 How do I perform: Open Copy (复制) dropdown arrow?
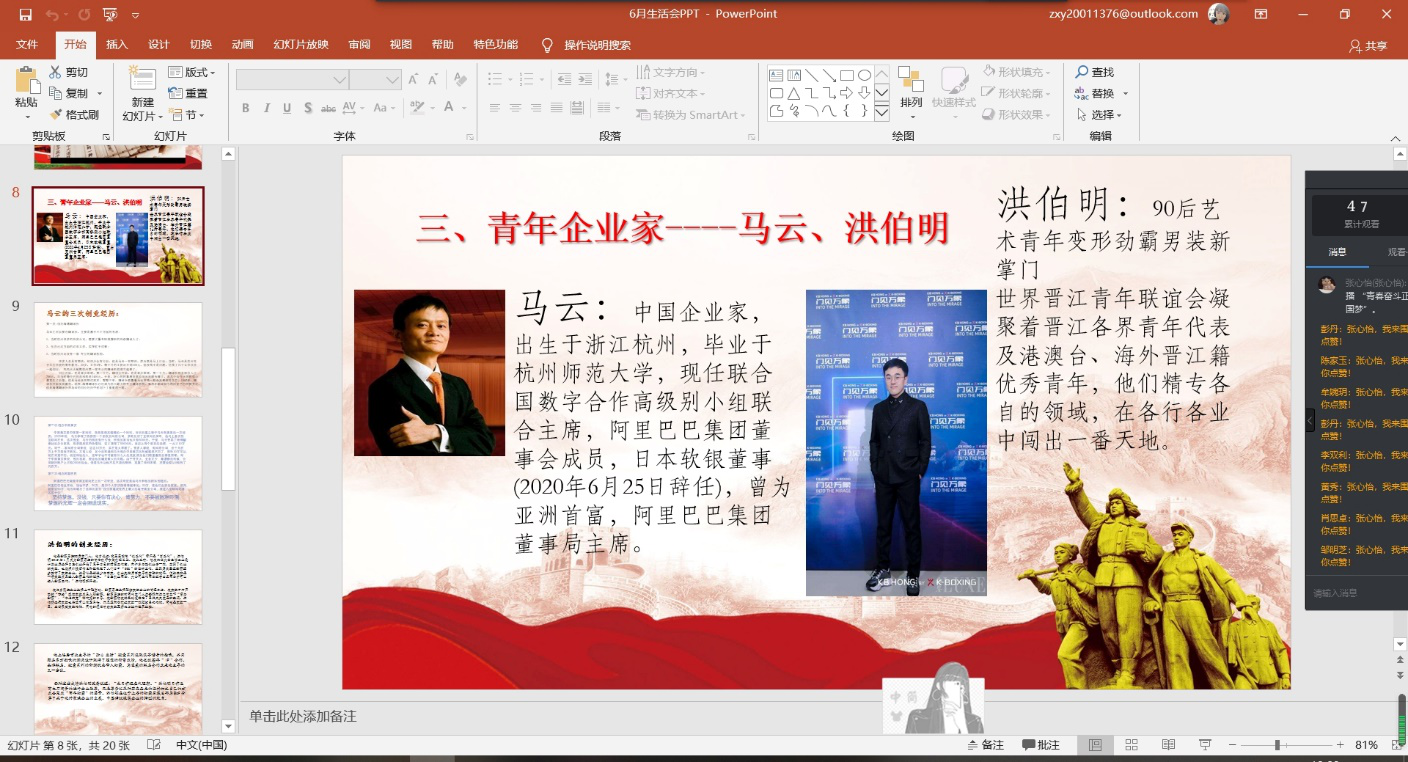tap(99, 94)
